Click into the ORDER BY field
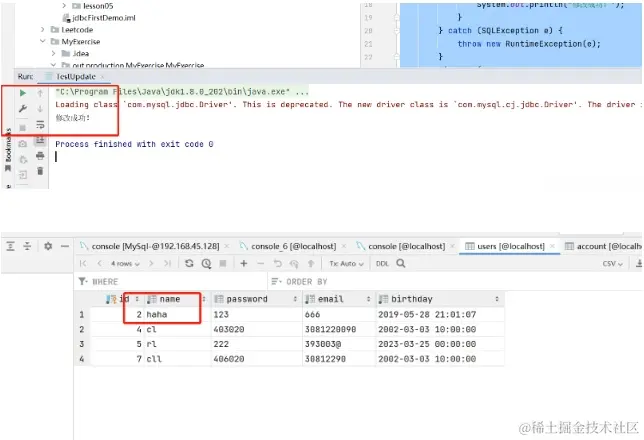This screenshot has height=440, width=644. pos(455,281)
